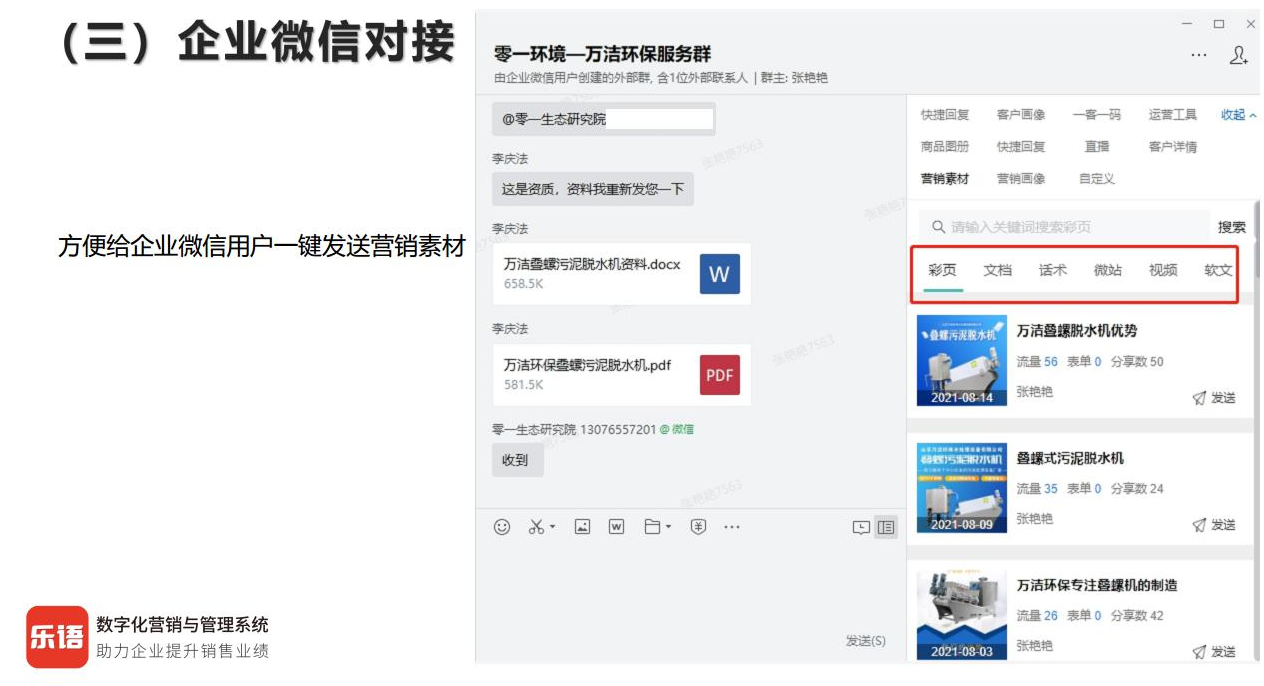
Task: Click the search magnifier icon
Action: pyautogui.click(x=938, y=227)
